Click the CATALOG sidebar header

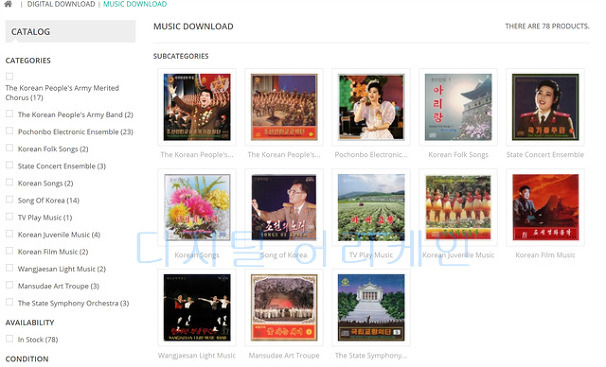click(x=70, y=31)
